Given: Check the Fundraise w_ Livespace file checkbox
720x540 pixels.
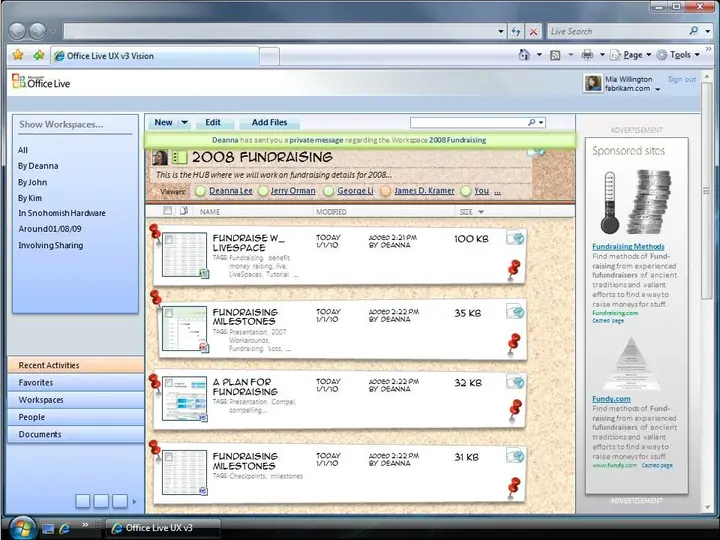Looking at the screenshot, I should pos(169,239).
